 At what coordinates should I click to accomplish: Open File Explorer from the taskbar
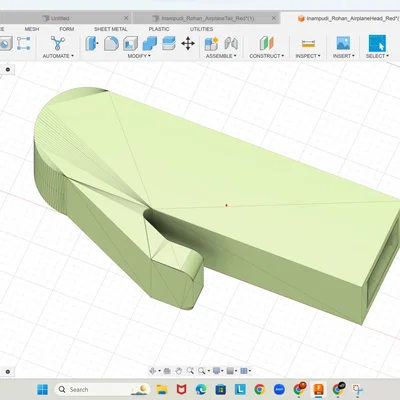coord(162,389)
